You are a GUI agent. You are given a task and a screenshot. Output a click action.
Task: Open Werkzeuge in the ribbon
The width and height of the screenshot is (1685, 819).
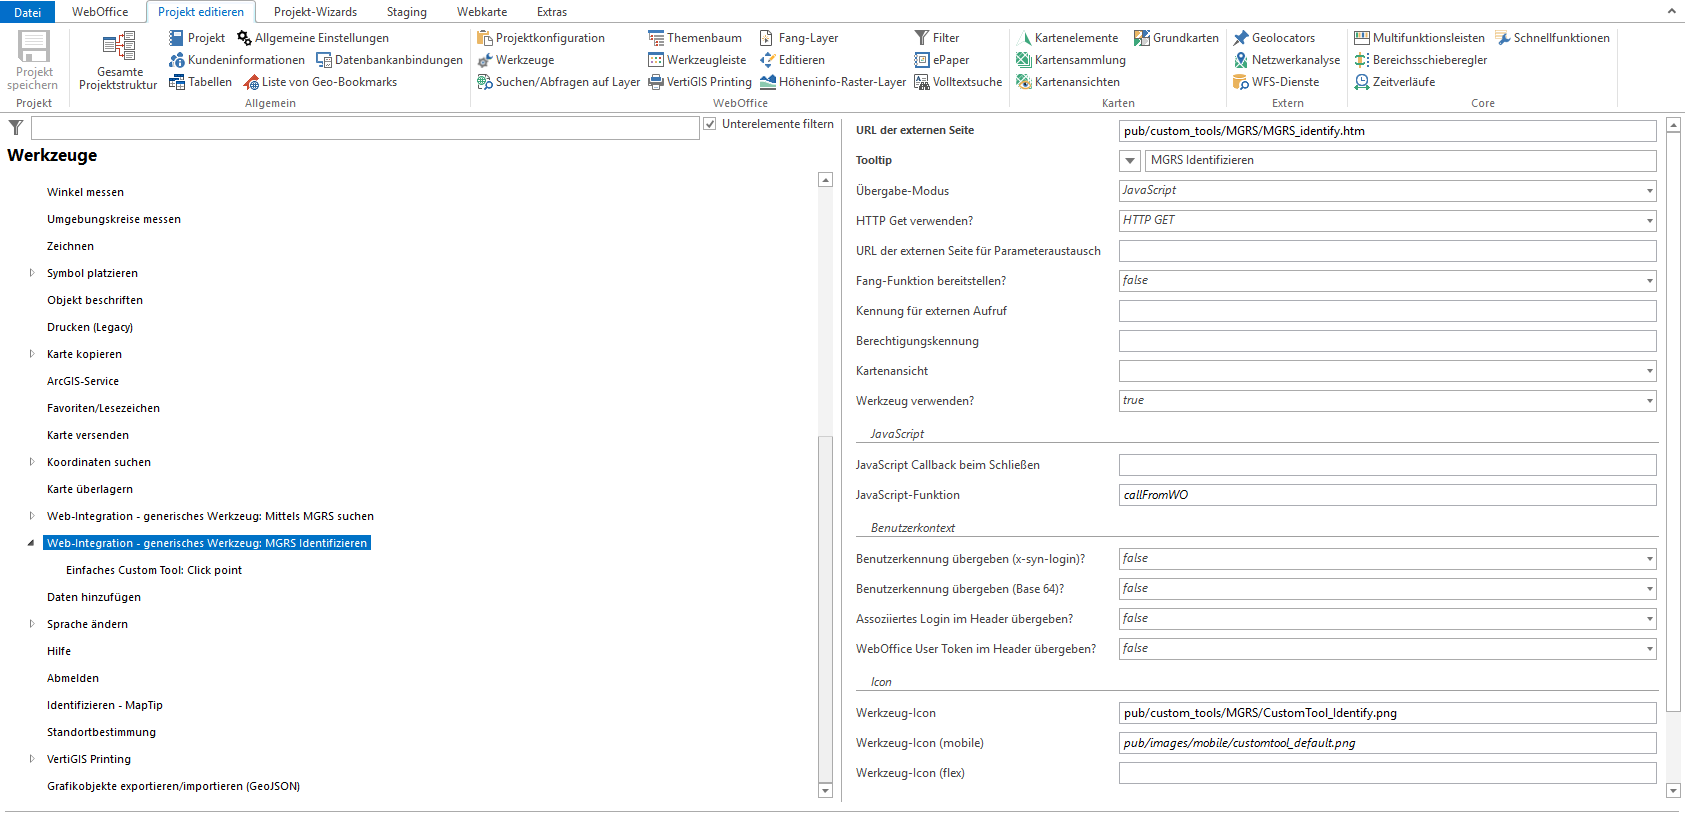pyautogui.click(x=515, y=60)
